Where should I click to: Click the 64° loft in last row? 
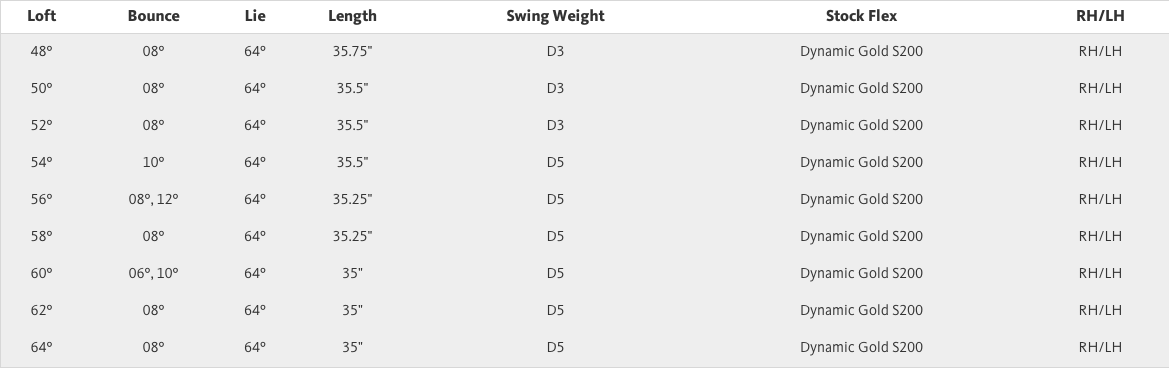pyautogui.click(x=42, y=346)
